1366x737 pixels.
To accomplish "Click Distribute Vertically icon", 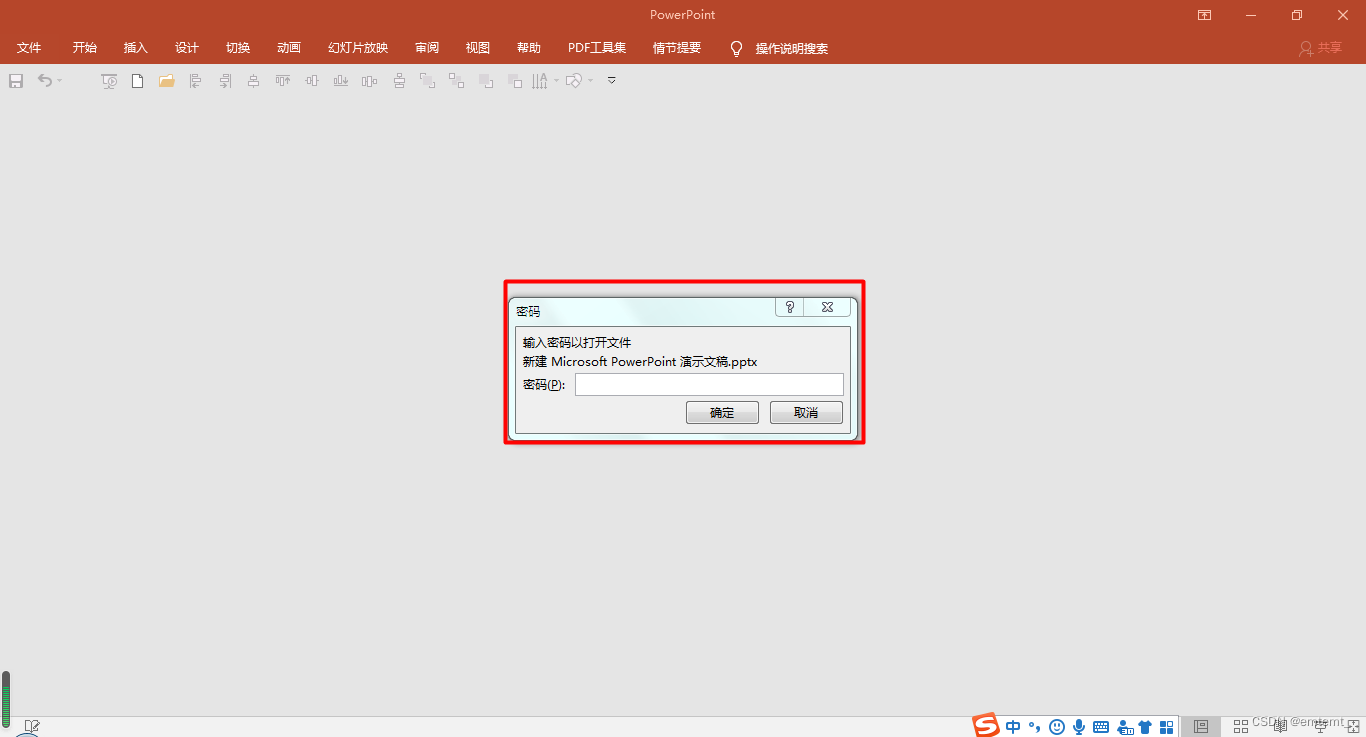I will 399,81.
